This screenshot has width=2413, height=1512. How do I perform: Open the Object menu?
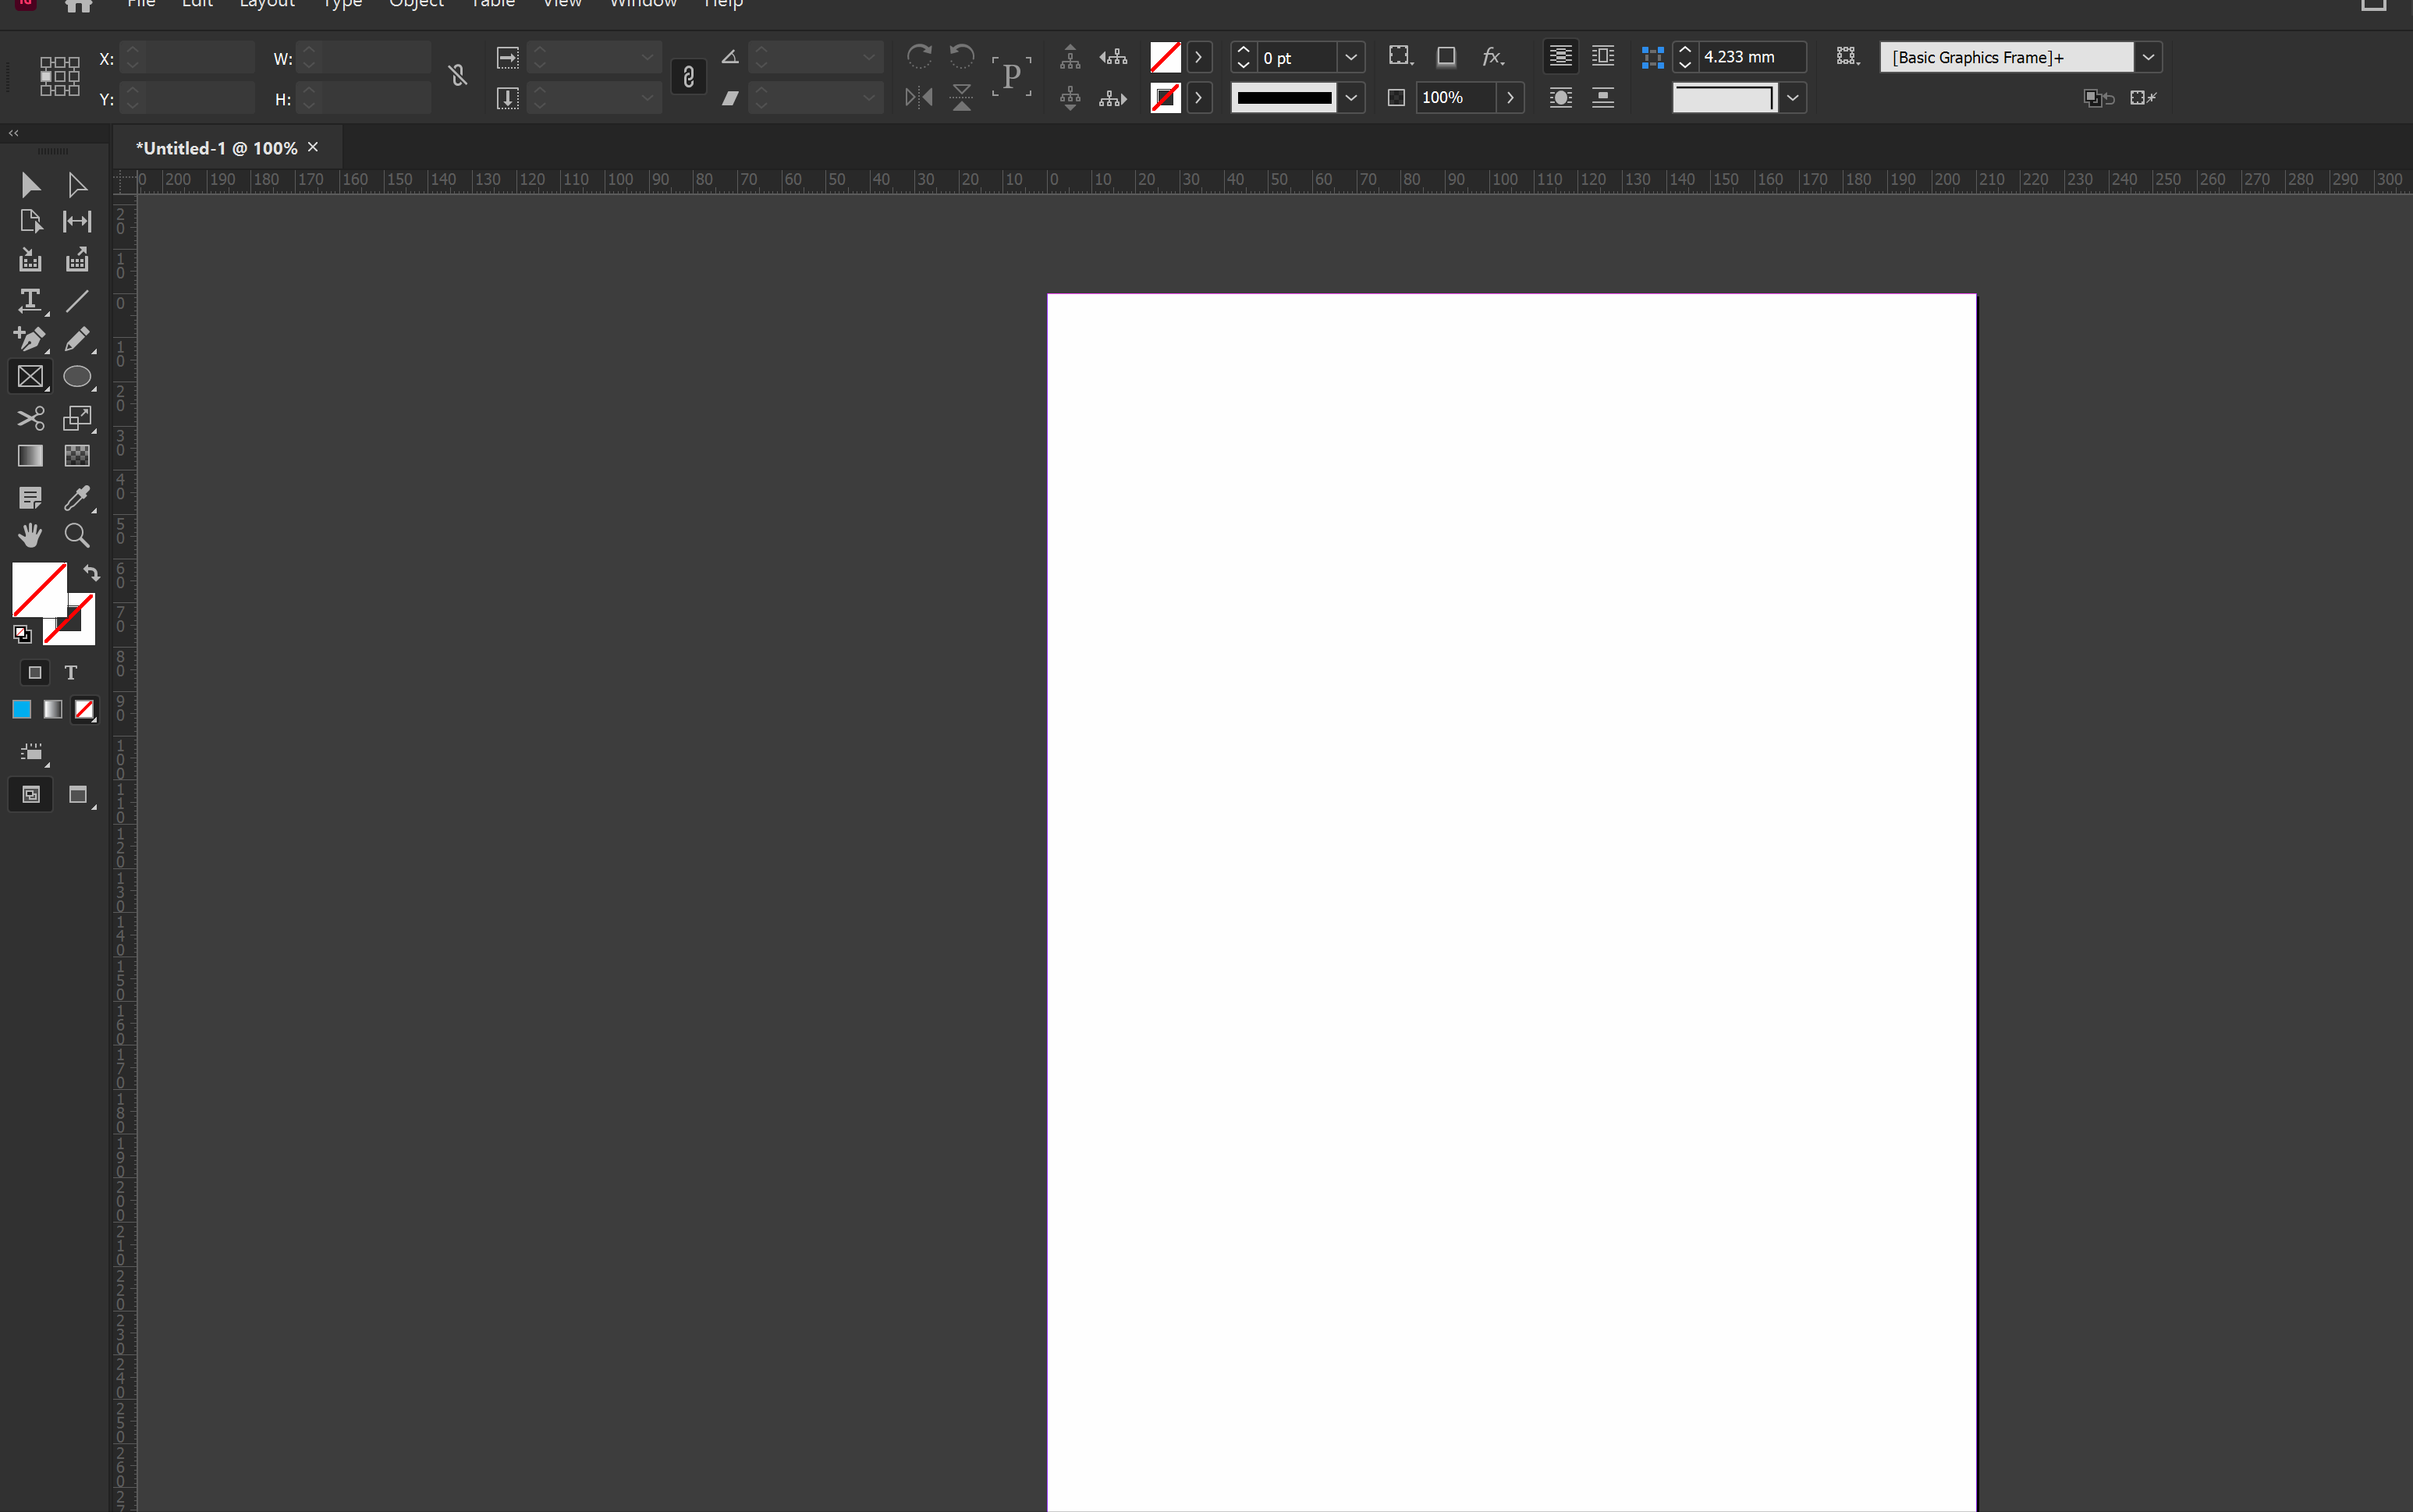416,4
